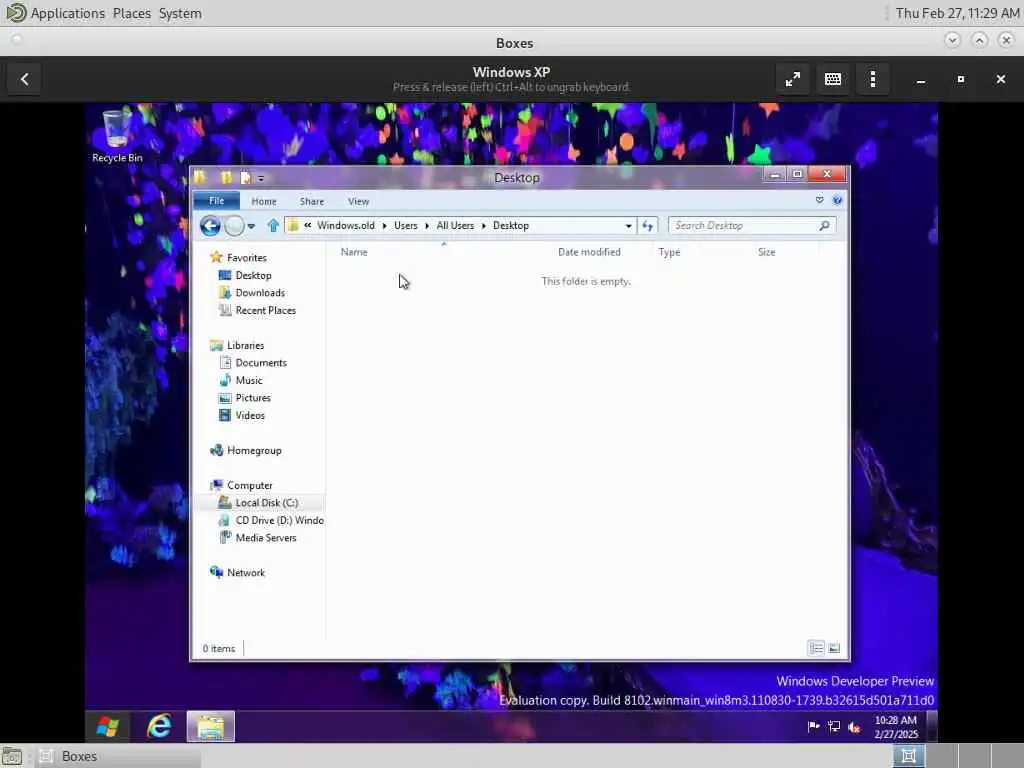This screenshot has width=1024, height=768.
Task: Launch Internet Explorer from taskbar
Action: pyautogui.click(x=159, y=726)
